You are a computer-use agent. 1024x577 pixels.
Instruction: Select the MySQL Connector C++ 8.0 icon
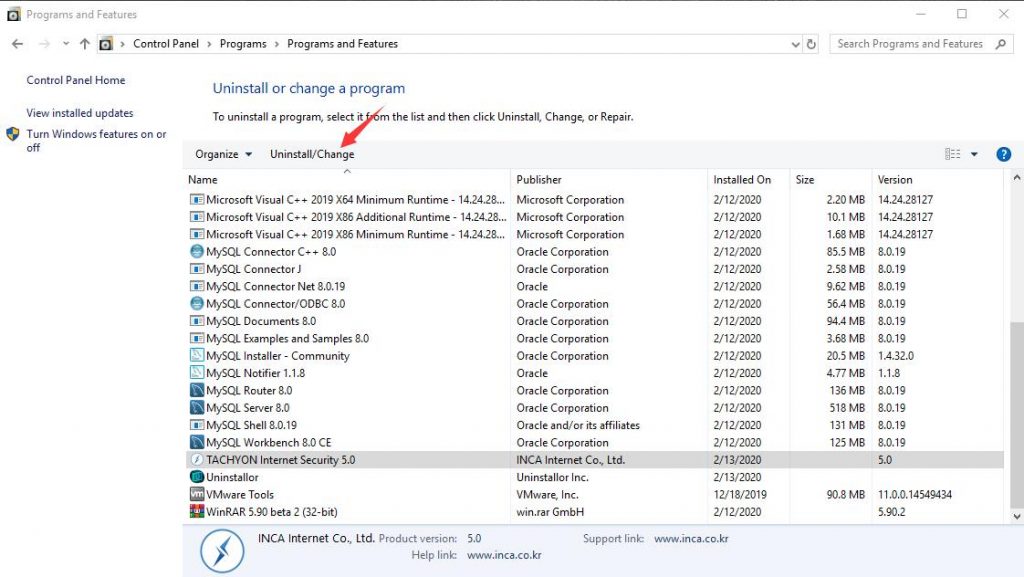pos(197,251)
